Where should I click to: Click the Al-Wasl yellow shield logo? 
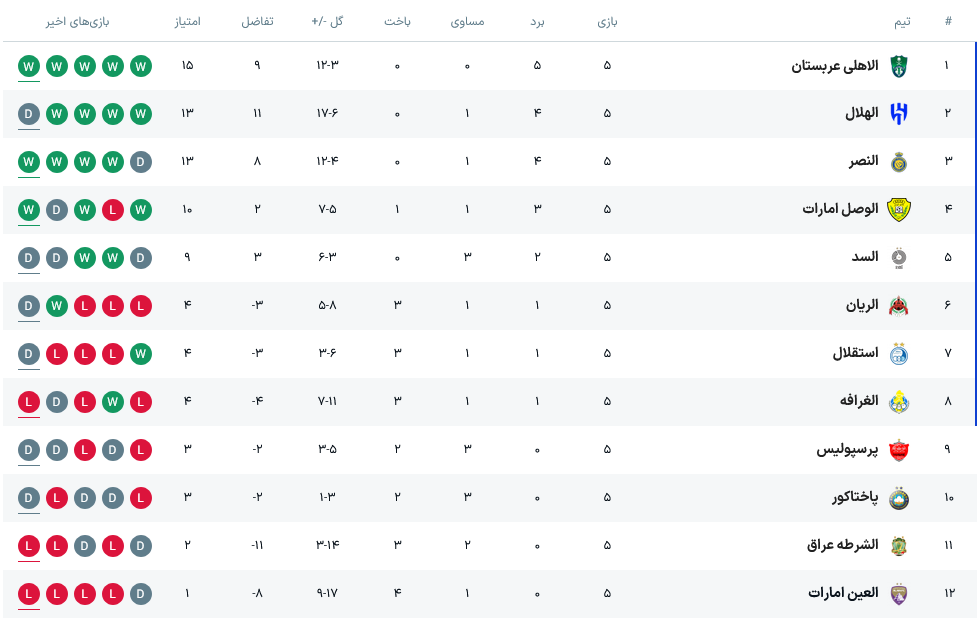tap(899, 209)
